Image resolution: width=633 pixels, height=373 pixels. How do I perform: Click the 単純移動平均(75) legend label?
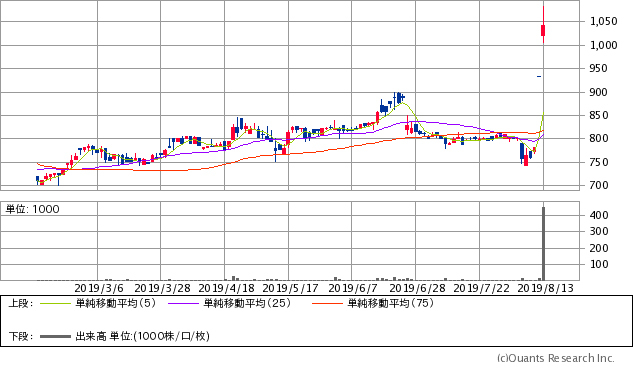(391, 303)
